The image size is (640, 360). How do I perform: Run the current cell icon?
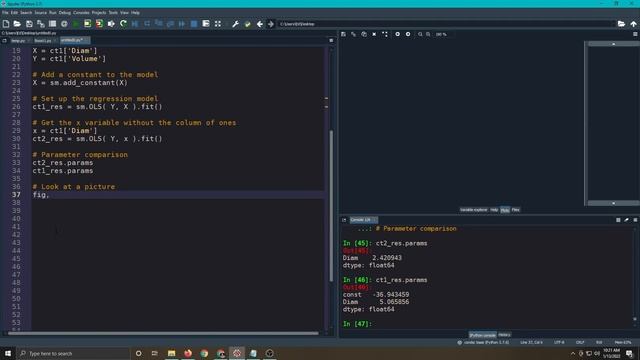[87, 24]
